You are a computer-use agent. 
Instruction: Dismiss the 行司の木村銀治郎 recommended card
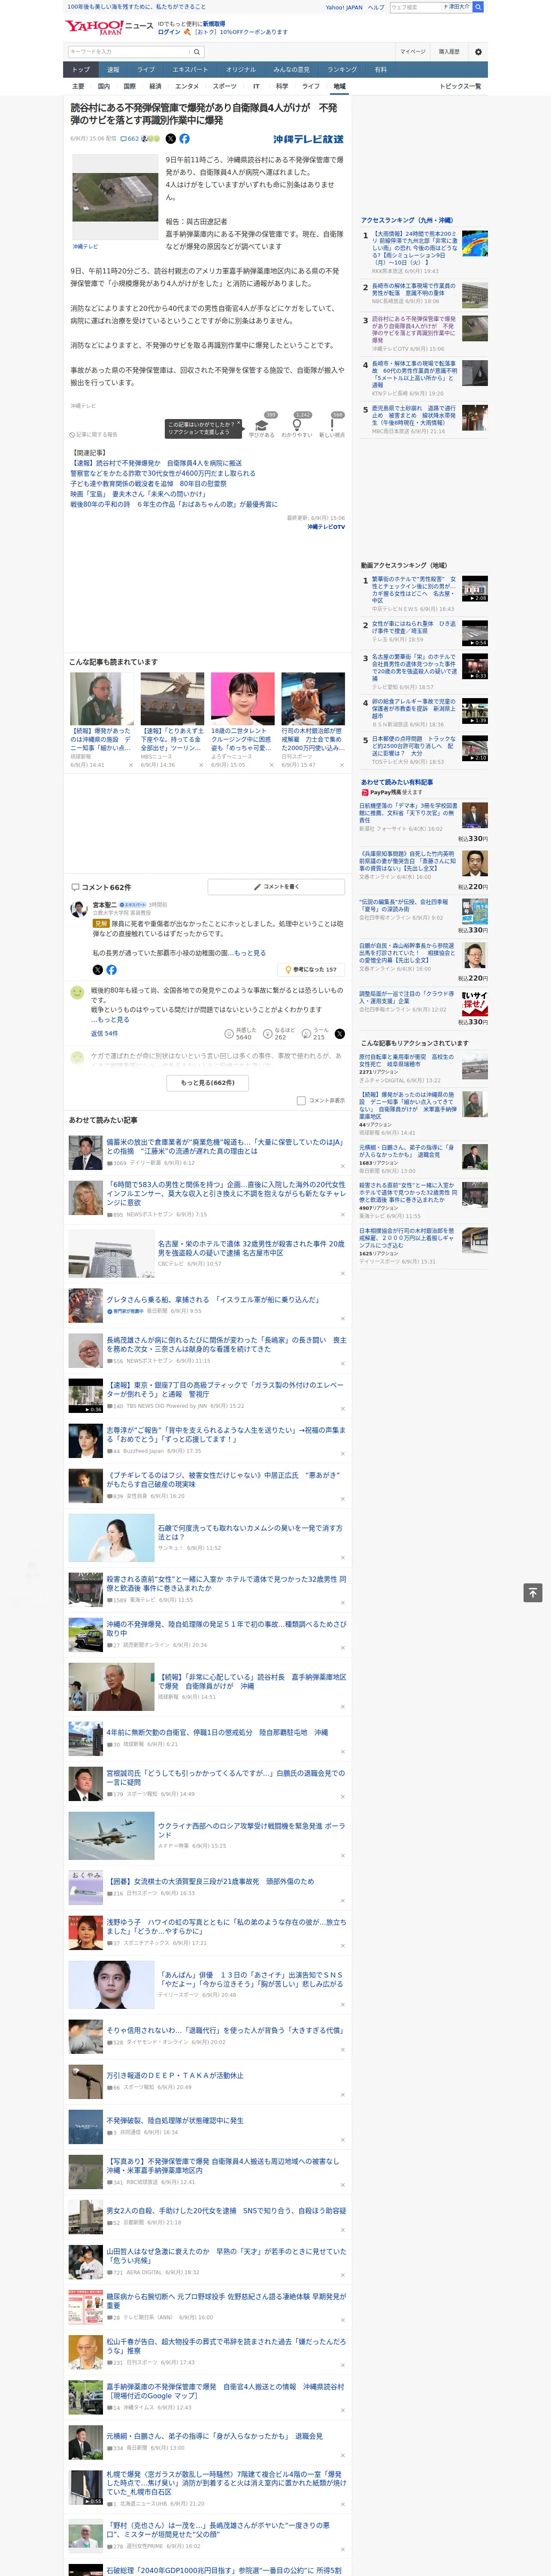342,765
